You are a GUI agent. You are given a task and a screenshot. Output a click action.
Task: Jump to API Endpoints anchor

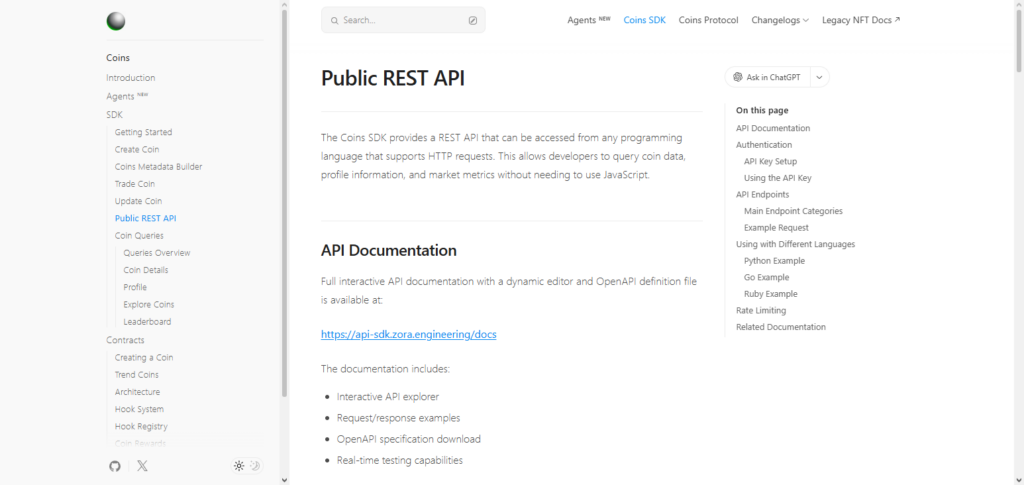[763, 195]
